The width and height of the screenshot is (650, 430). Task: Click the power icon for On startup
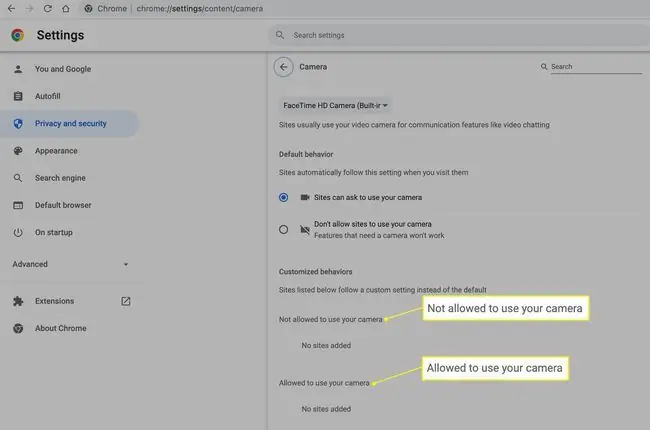(x=18, y=233)
